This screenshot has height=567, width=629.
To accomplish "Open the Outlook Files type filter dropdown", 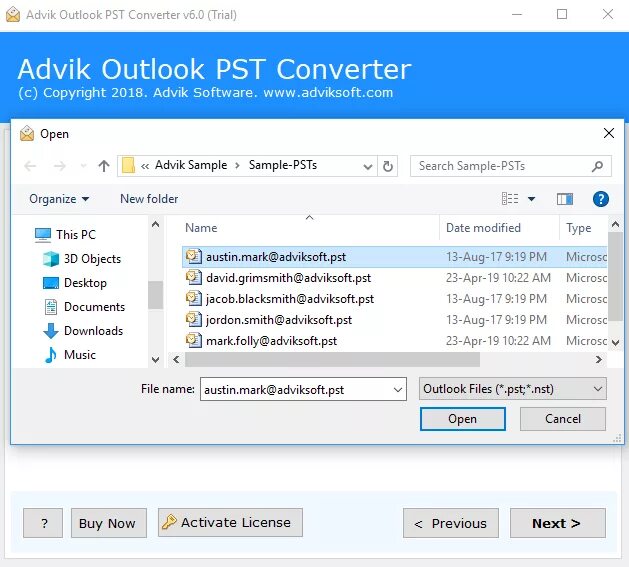I will 513,389.
